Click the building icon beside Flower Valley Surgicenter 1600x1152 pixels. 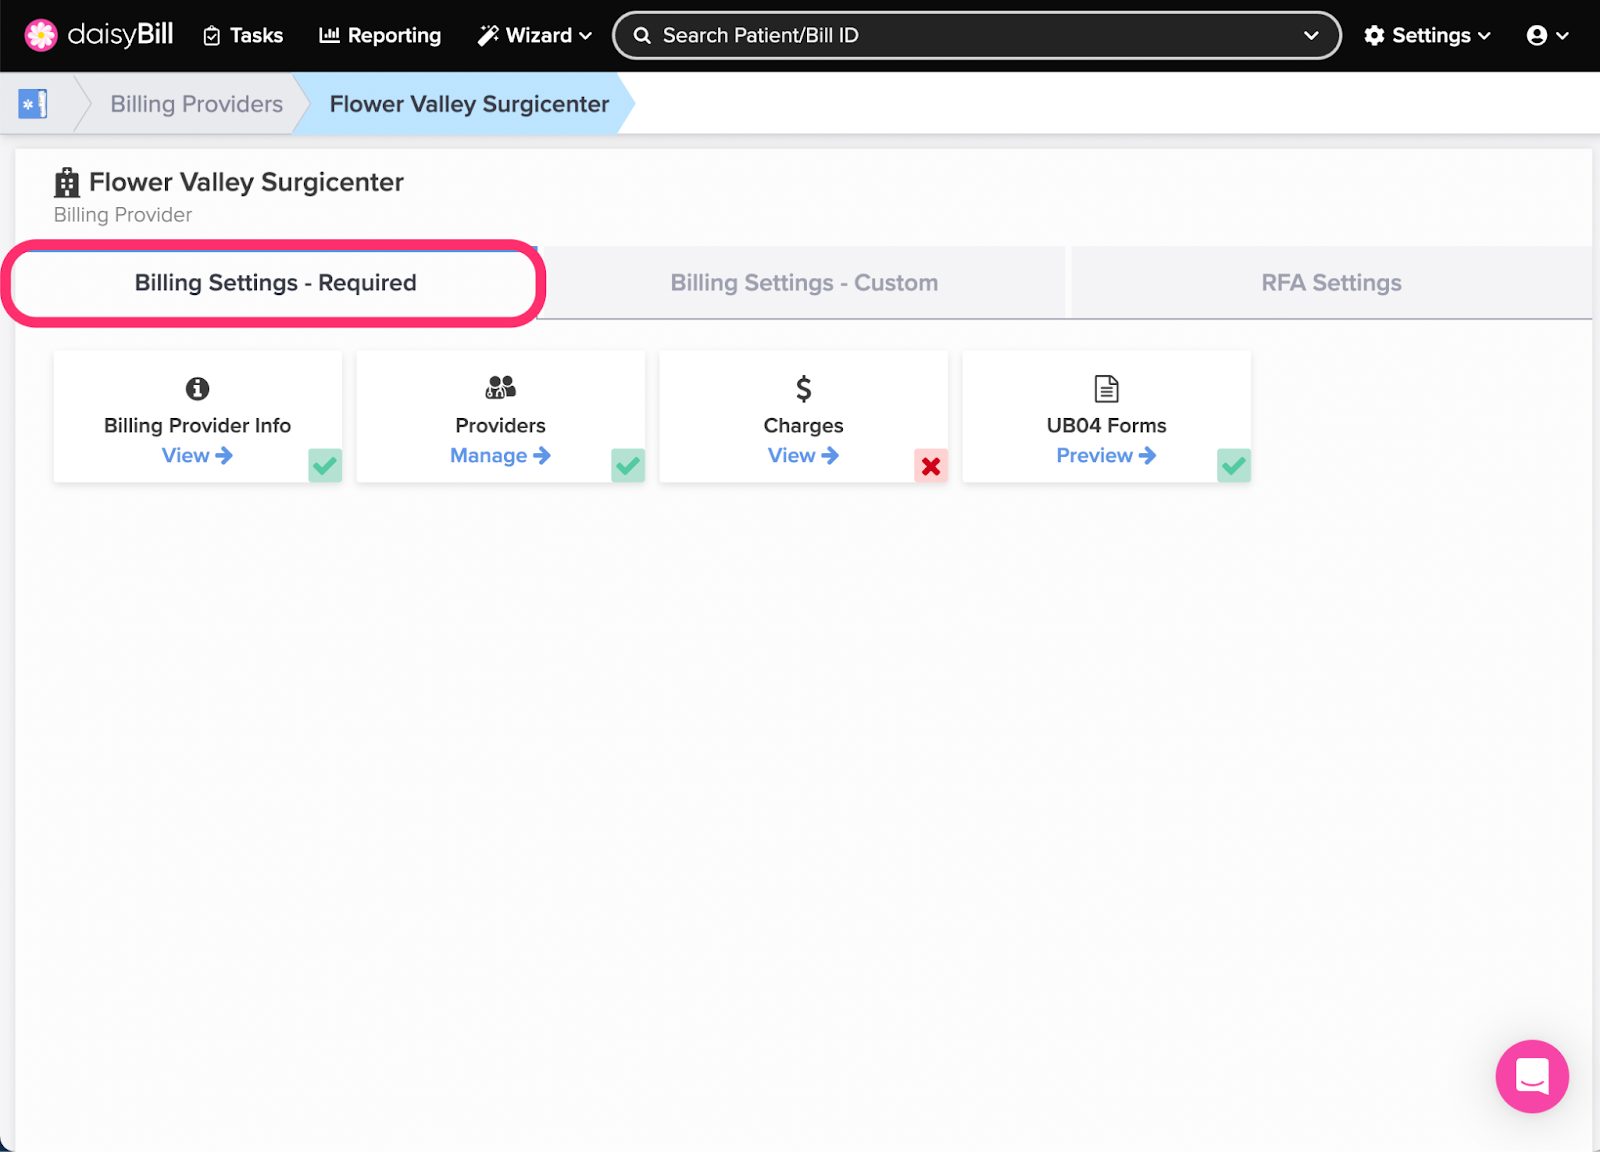point(67,182)
